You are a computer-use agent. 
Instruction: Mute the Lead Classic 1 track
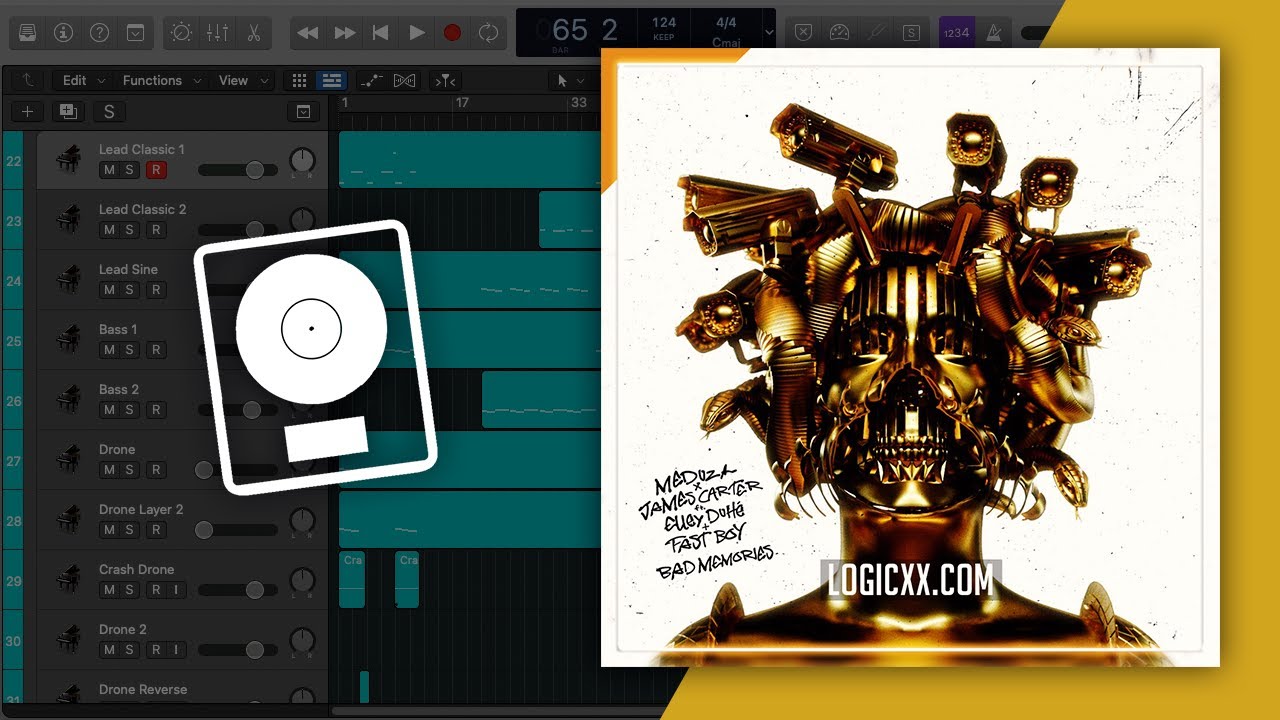pos(109,170)
